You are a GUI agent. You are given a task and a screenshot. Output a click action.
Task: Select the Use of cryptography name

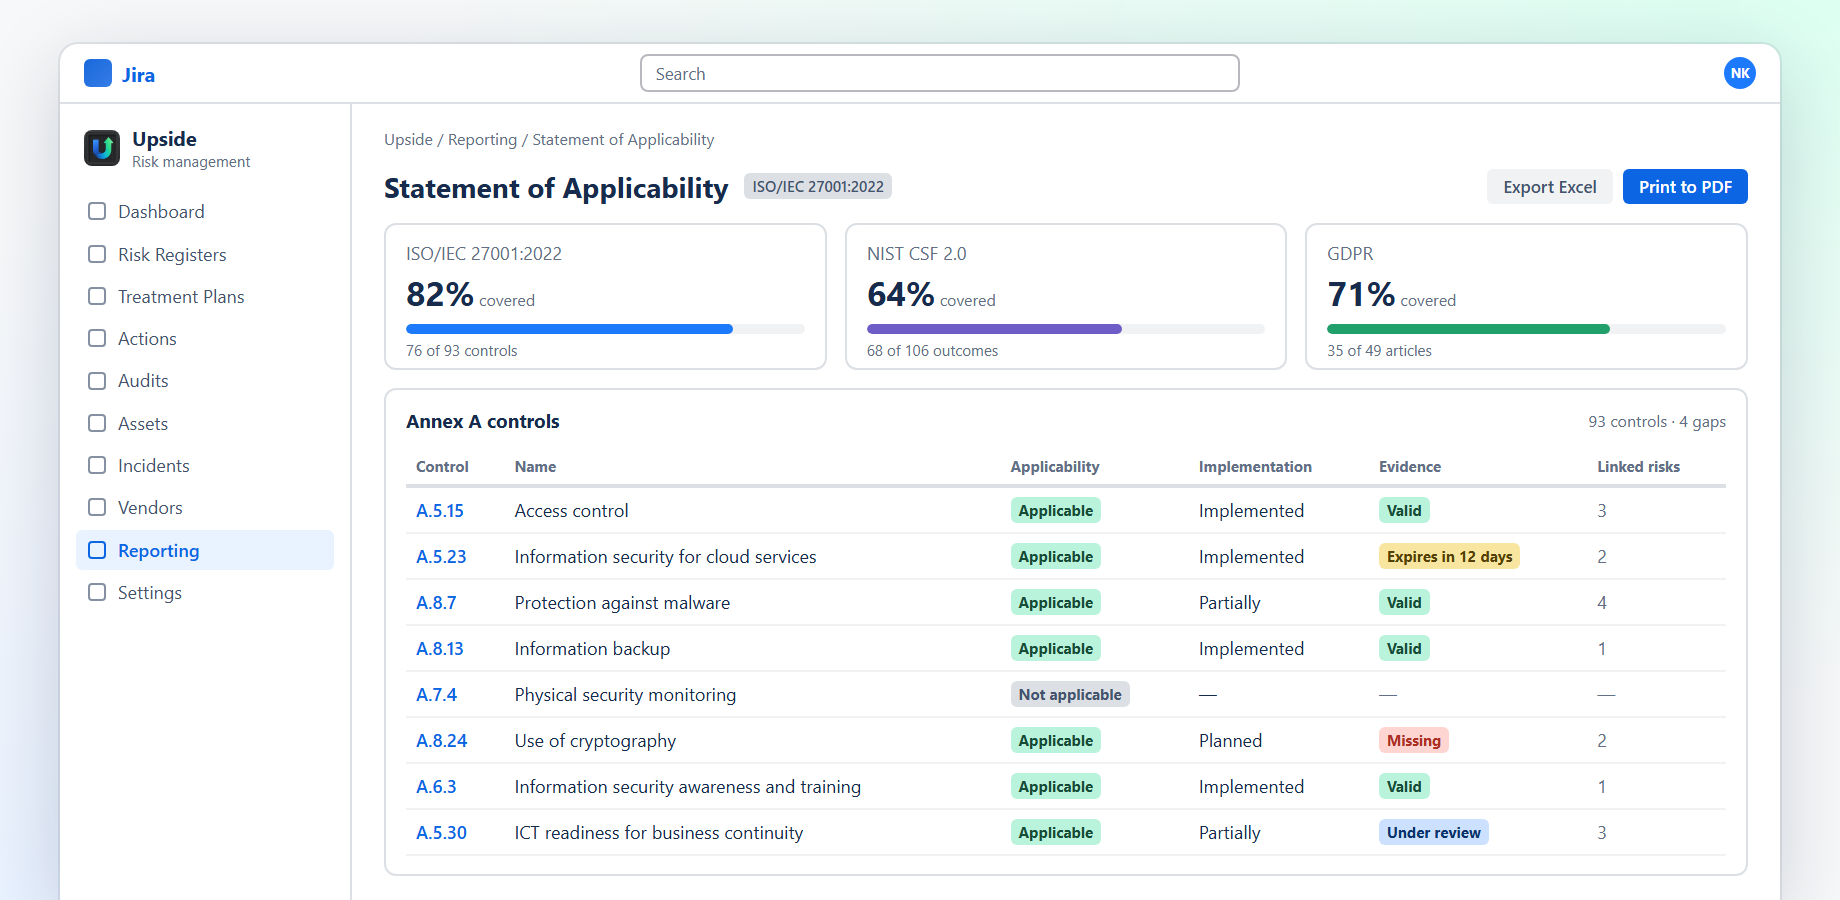point(595,741)
